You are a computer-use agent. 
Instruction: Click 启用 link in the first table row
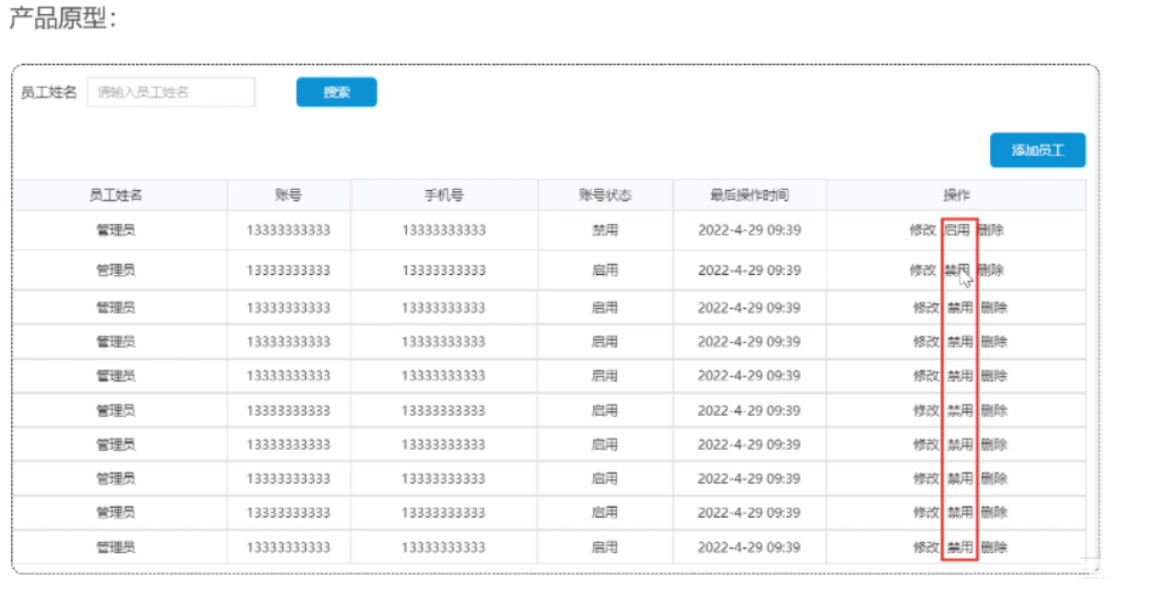click(959, 227)
